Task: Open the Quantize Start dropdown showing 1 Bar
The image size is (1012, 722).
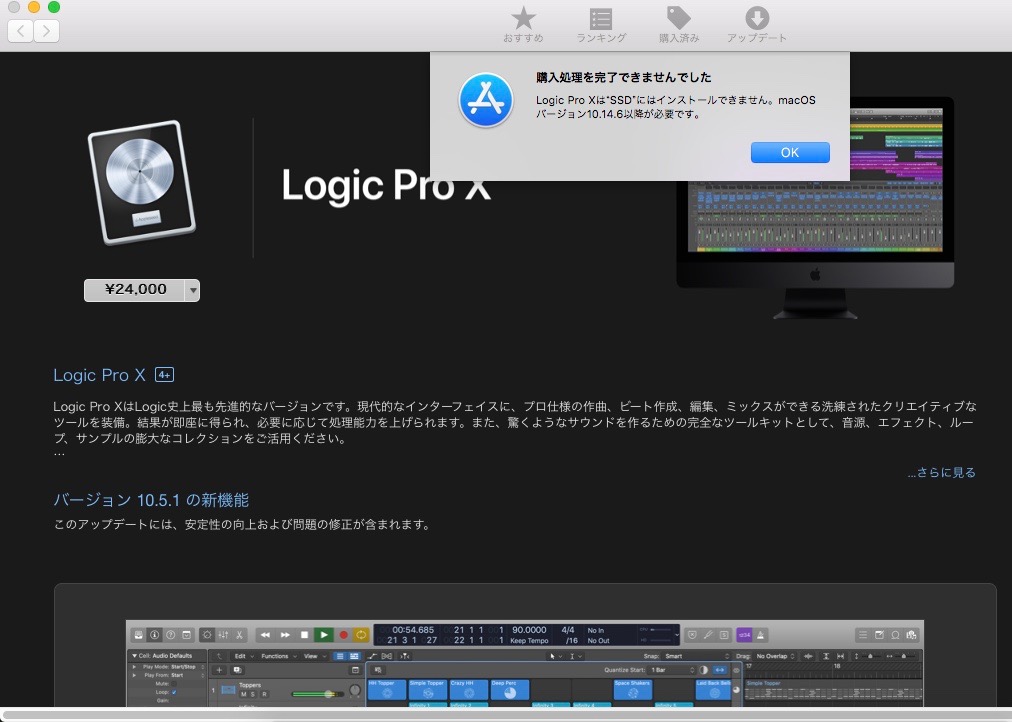Action: [663, 669]
